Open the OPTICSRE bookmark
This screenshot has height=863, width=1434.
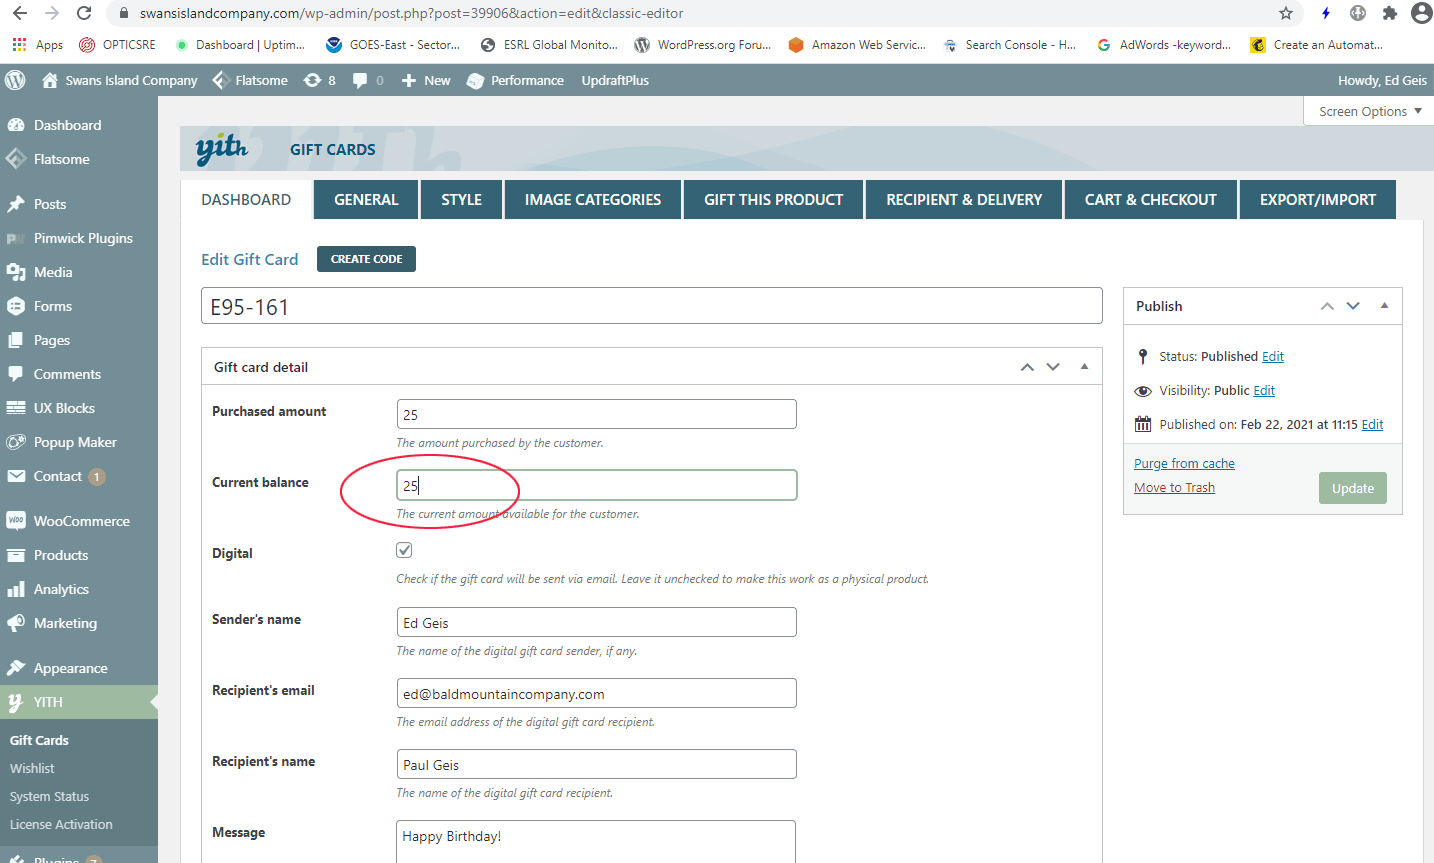point(117,45)
